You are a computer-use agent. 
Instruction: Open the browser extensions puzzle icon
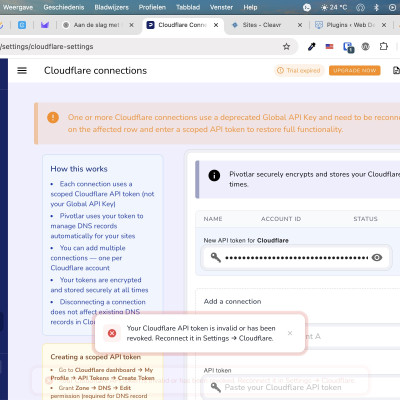pos(384,46)
